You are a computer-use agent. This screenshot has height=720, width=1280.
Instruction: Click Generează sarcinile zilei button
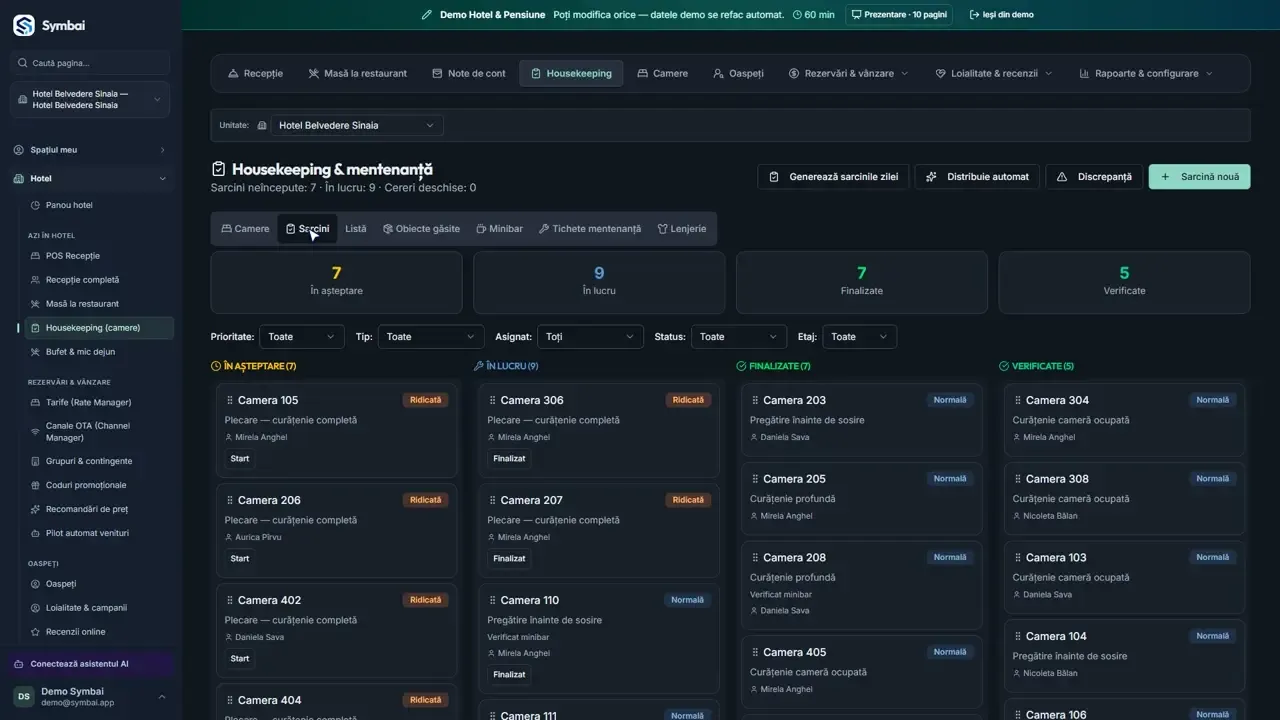[x=833, y=177]
